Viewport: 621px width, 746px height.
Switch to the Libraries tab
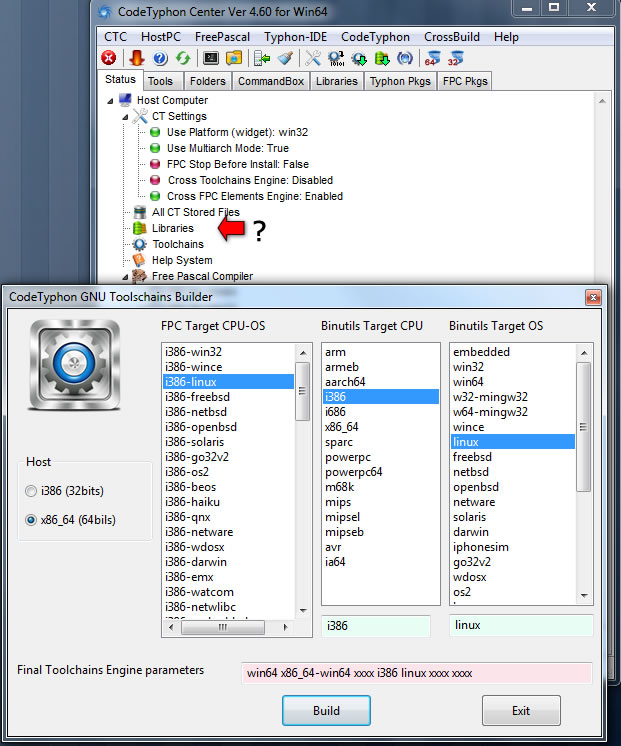pyautogui.click(x=336, y=81)
